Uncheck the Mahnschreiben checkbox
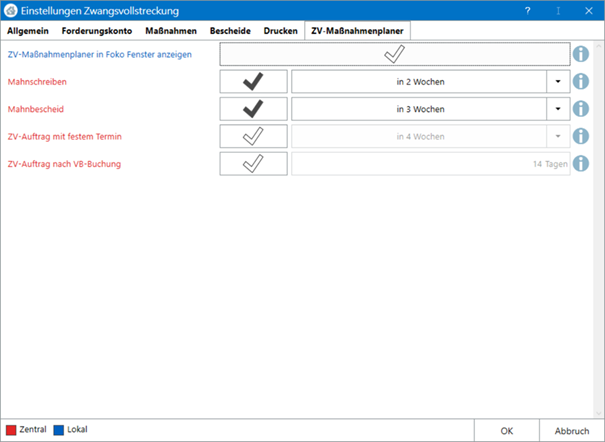The width and height of the screenshot is (605, 442). pos(253,82)
